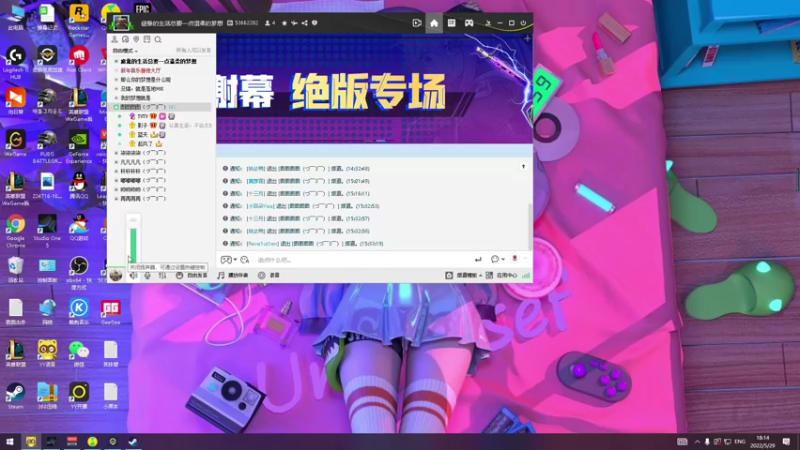Open the audio mixer equalizer icon
800x450 pixels.
point(162,276)
